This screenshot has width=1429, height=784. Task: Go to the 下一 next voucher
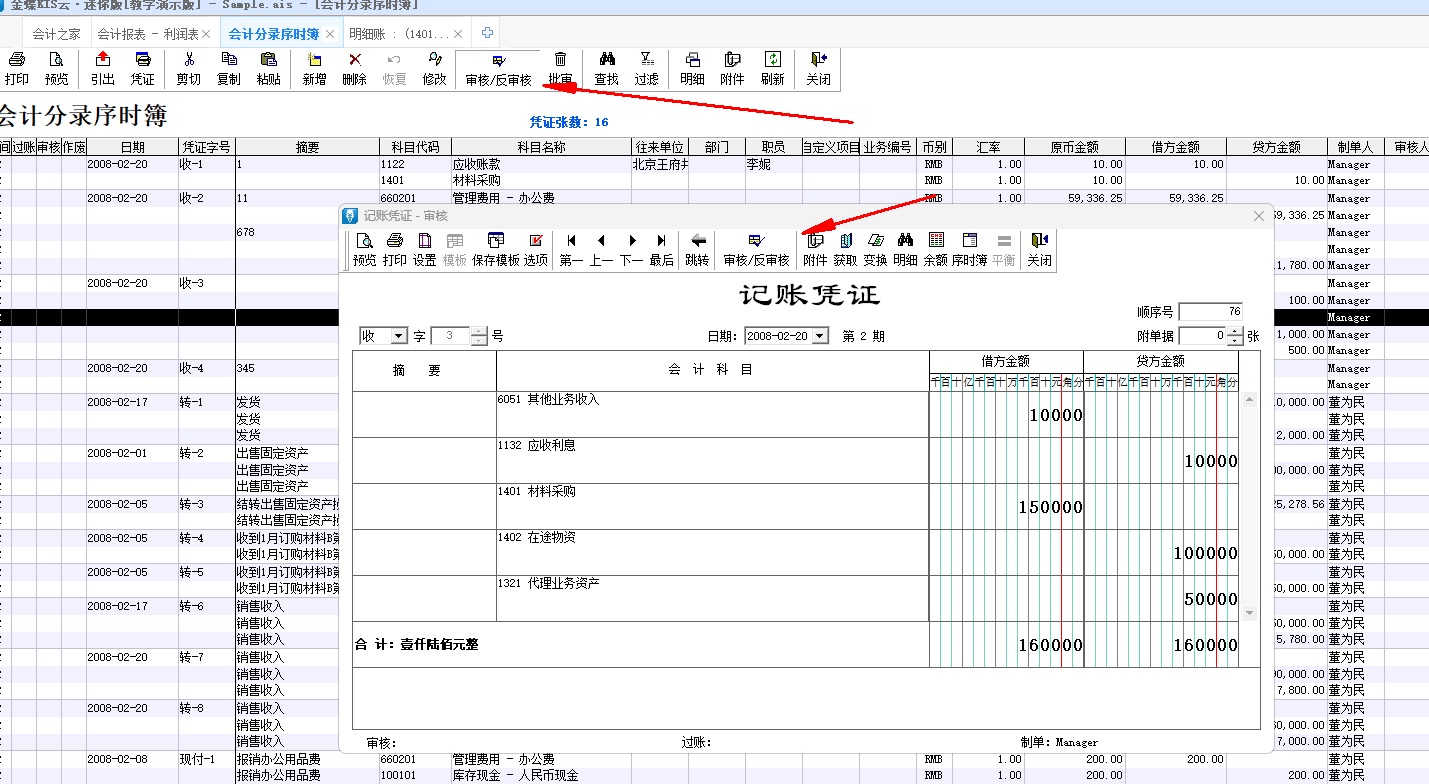pos(631,249)
